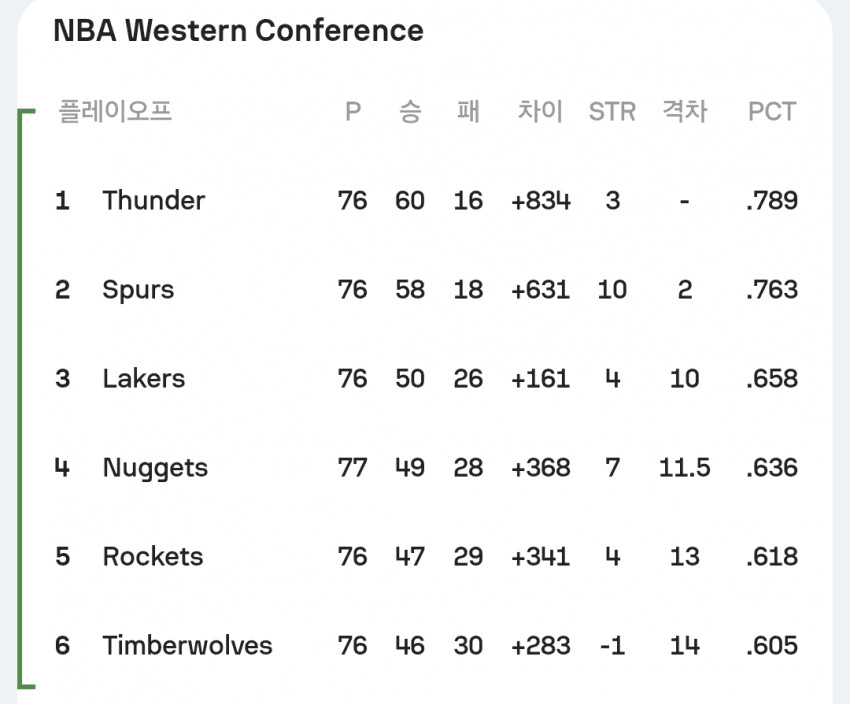850x704 pixels.
Task: Click Lakers' .658 win percentage
Action: (772, 379)
